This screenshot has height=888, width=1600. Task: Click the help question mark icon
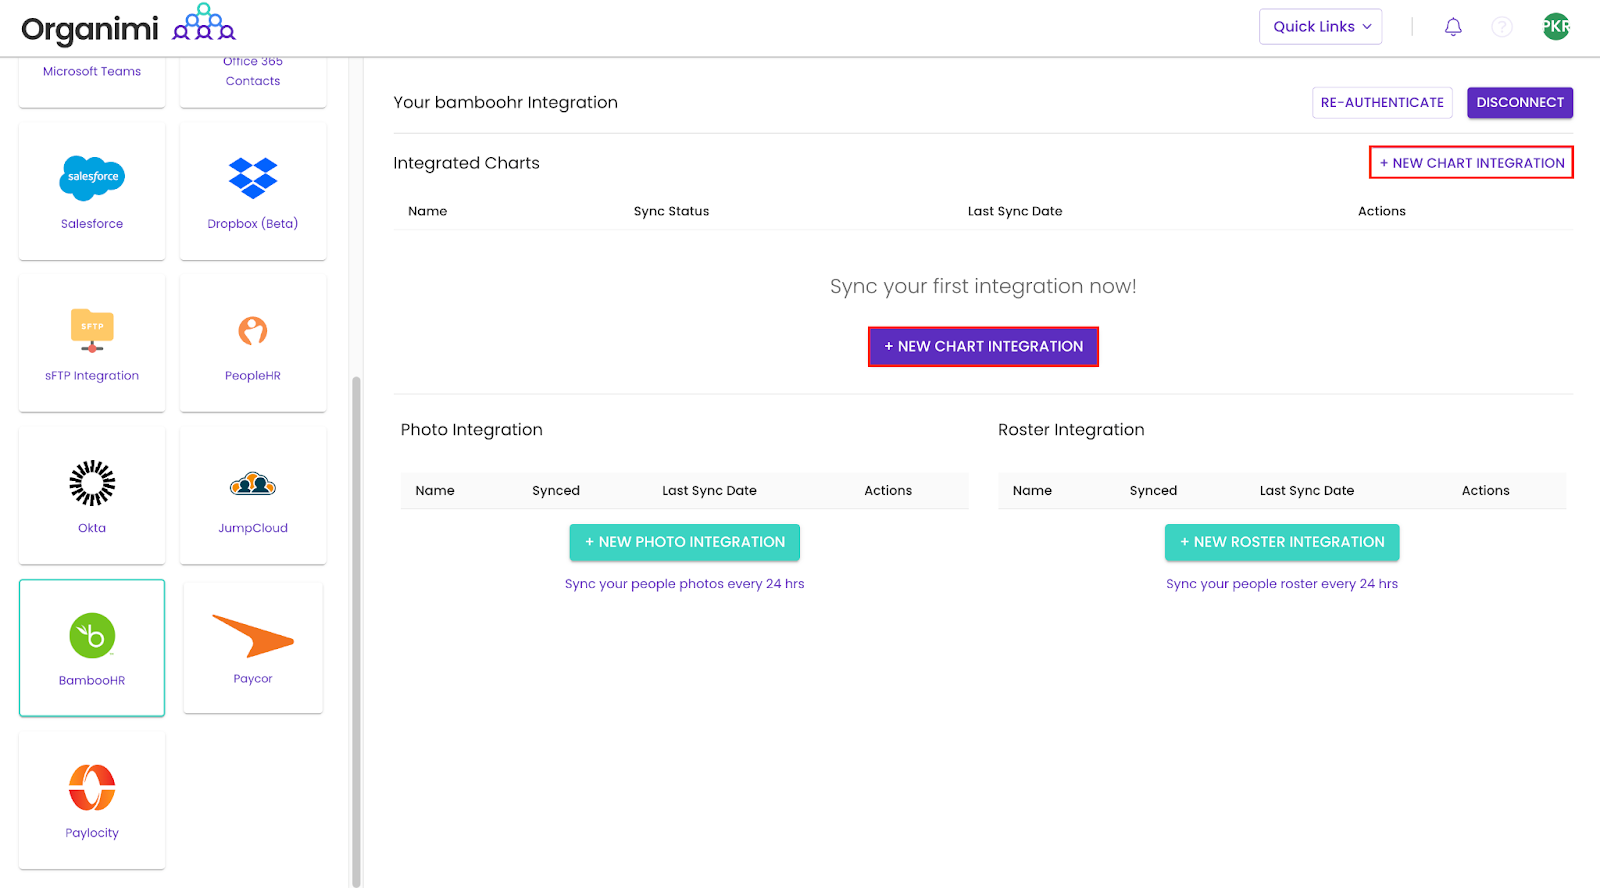coord(1502,27)
